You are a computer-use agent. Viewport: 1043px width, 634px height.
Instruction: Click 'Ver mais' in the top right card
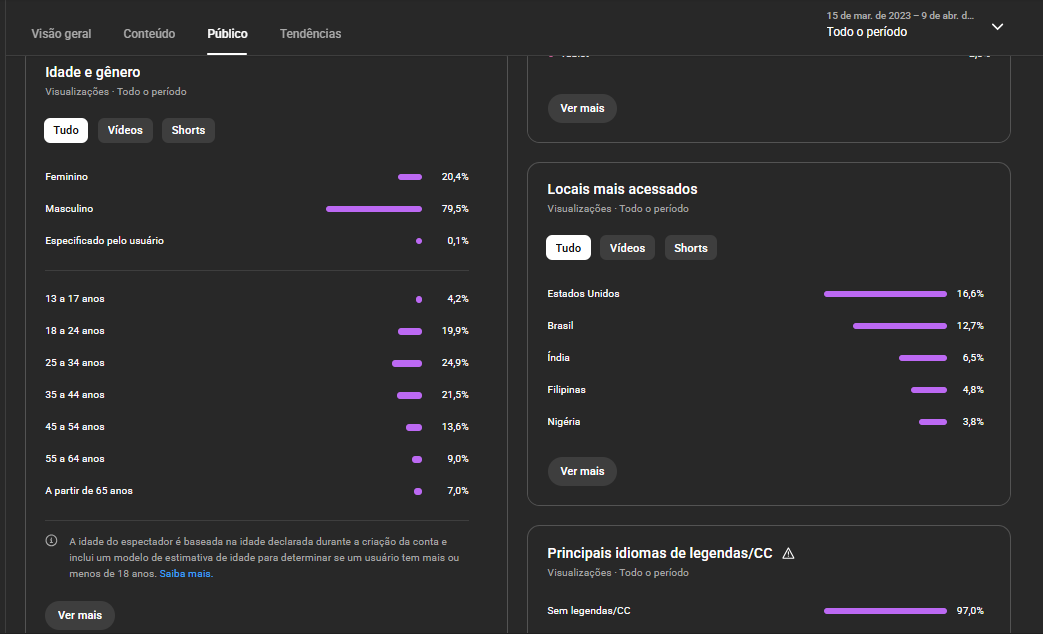click(582, 108)
